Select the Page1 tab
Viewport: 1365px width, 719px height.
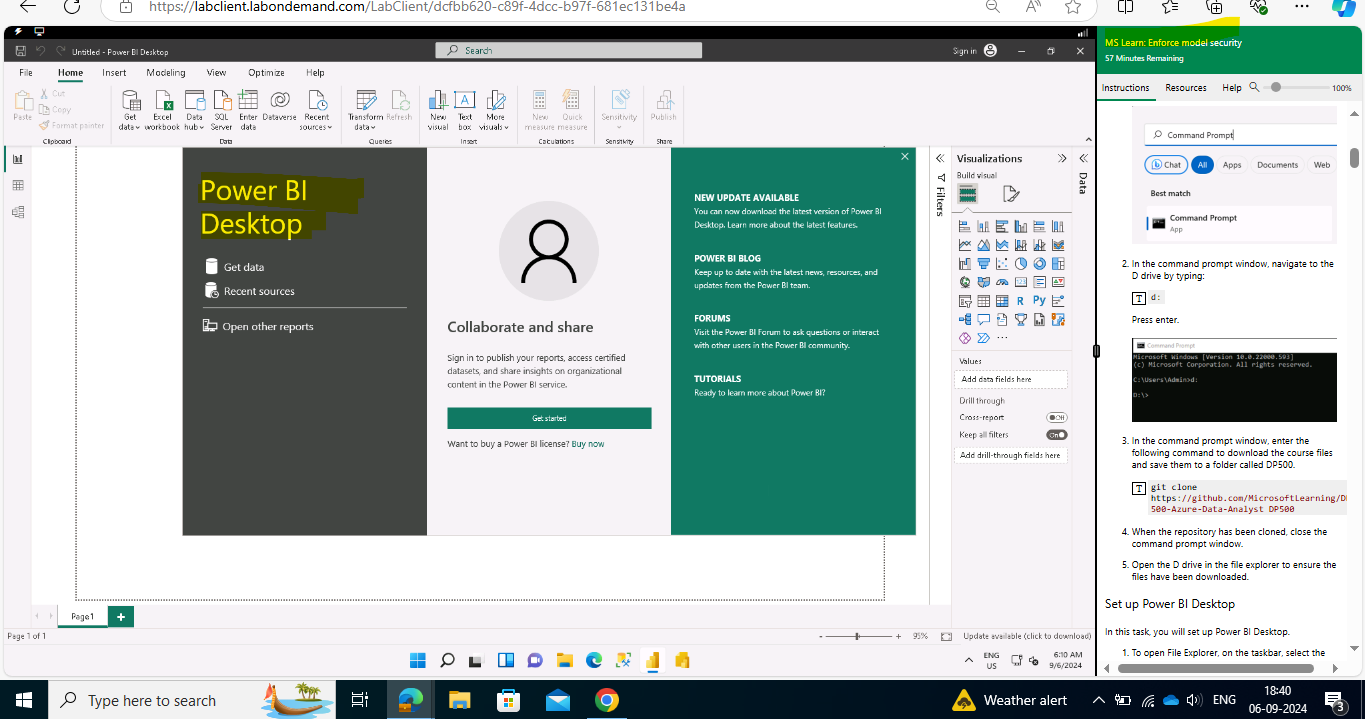(82, 617)
